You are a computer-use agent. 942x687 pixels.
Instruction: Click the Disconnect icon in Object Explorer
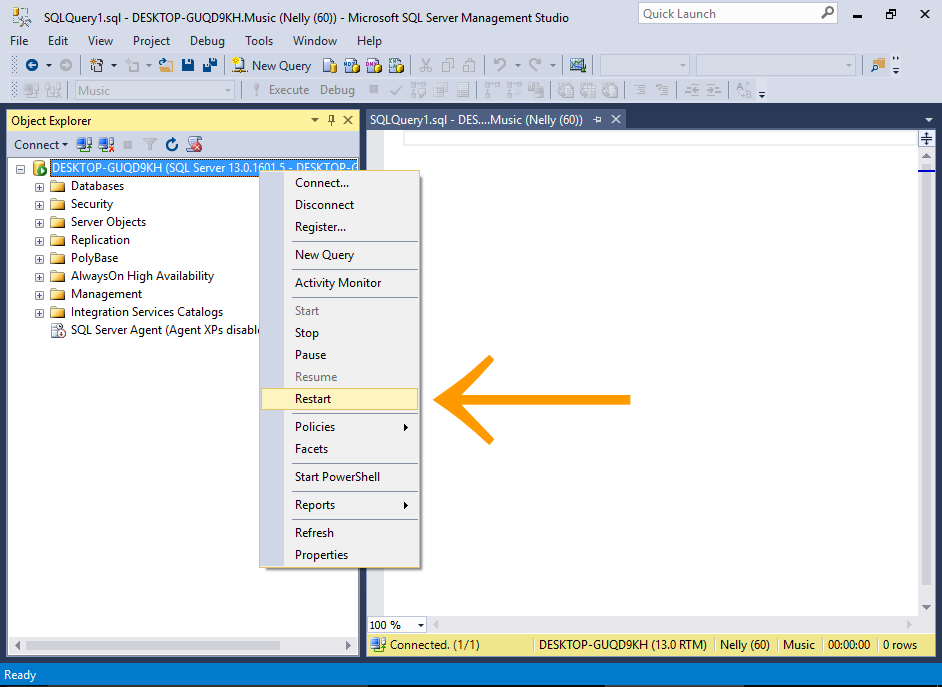tap(107, 144)
